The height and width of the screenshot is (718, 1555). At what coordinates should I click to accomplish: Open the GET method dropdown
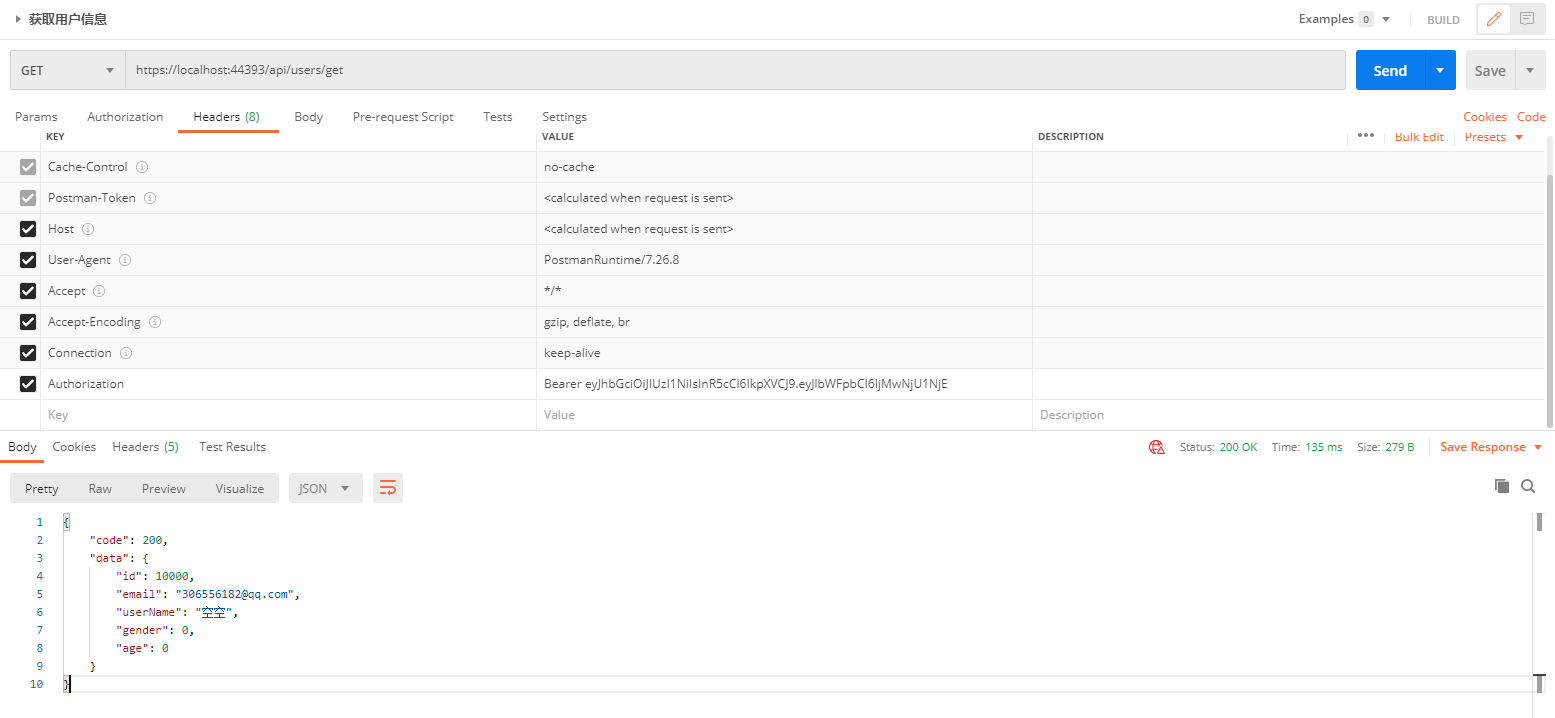coord(68,71)
